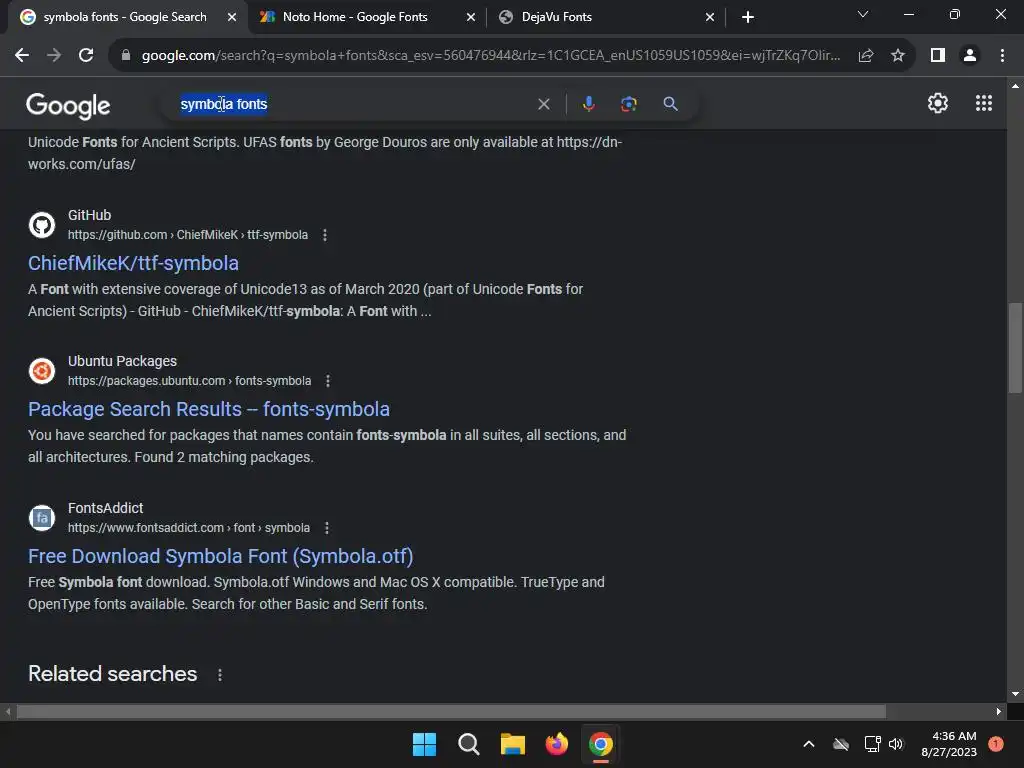Start voice search with microphone
This screenshot has width=1024, height=768.
click(x=588, y=104)
